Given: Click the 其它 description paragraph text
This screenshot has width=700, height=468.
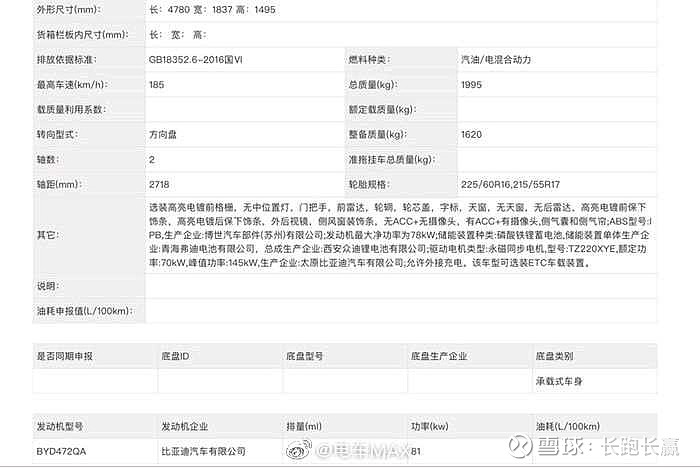Looking at the screenshot, I should pos(400,235).
